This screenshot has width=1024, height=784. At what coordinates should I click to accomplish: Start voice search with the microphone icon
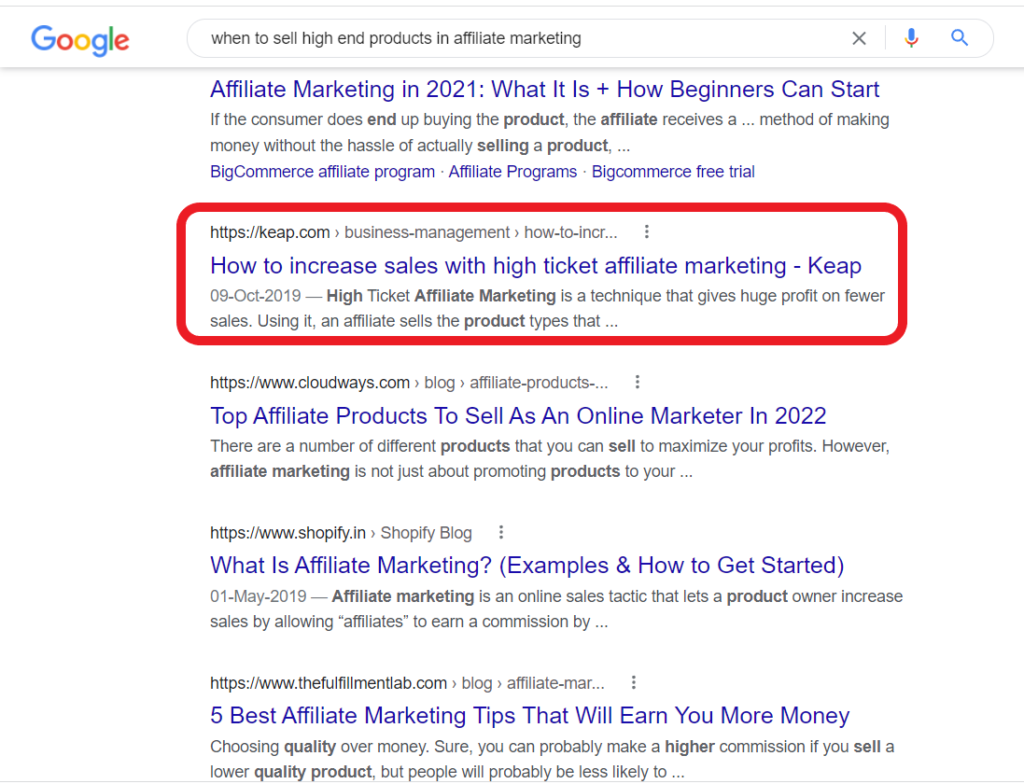point(911,38)
